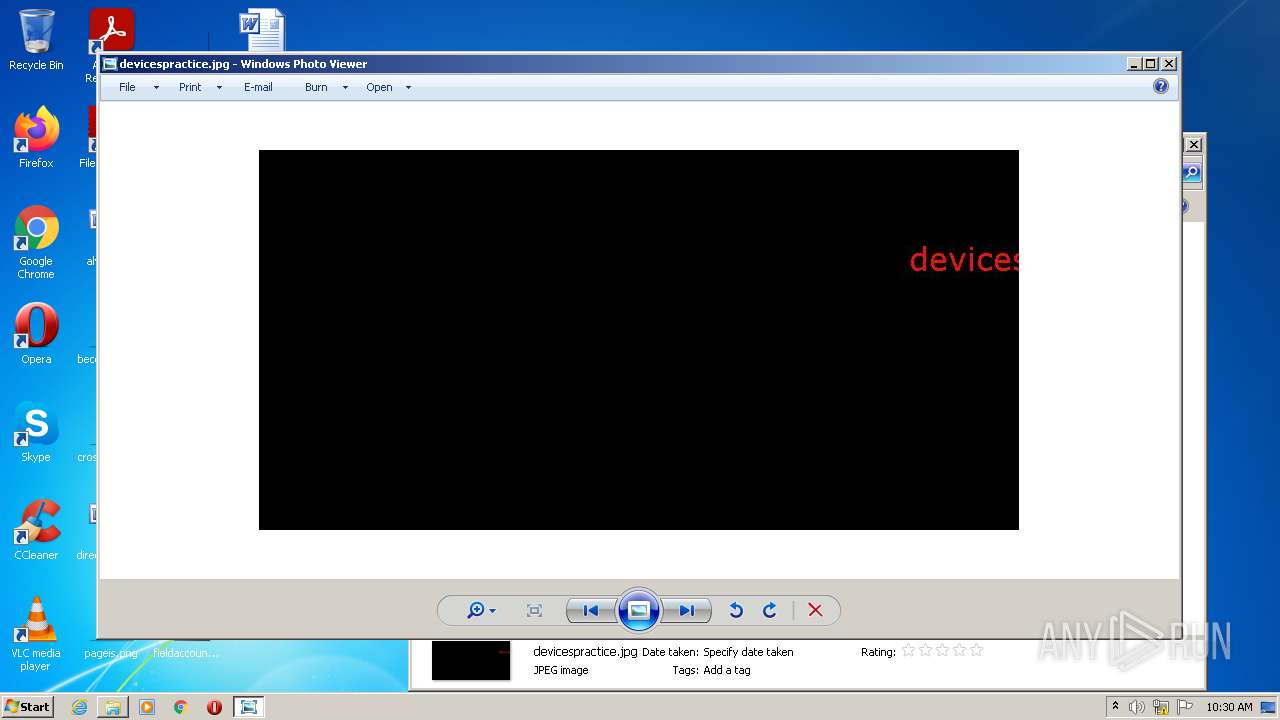Image resolution: width=1280 pixels, height=720 pixels.
Task: Click the Explorer window search icon behind
Action: click(1191, 173)
